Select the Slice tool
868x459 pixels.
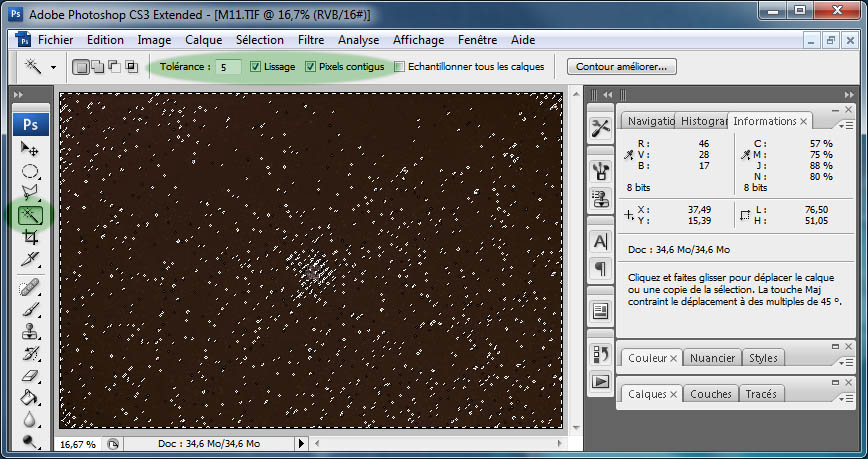30,259
